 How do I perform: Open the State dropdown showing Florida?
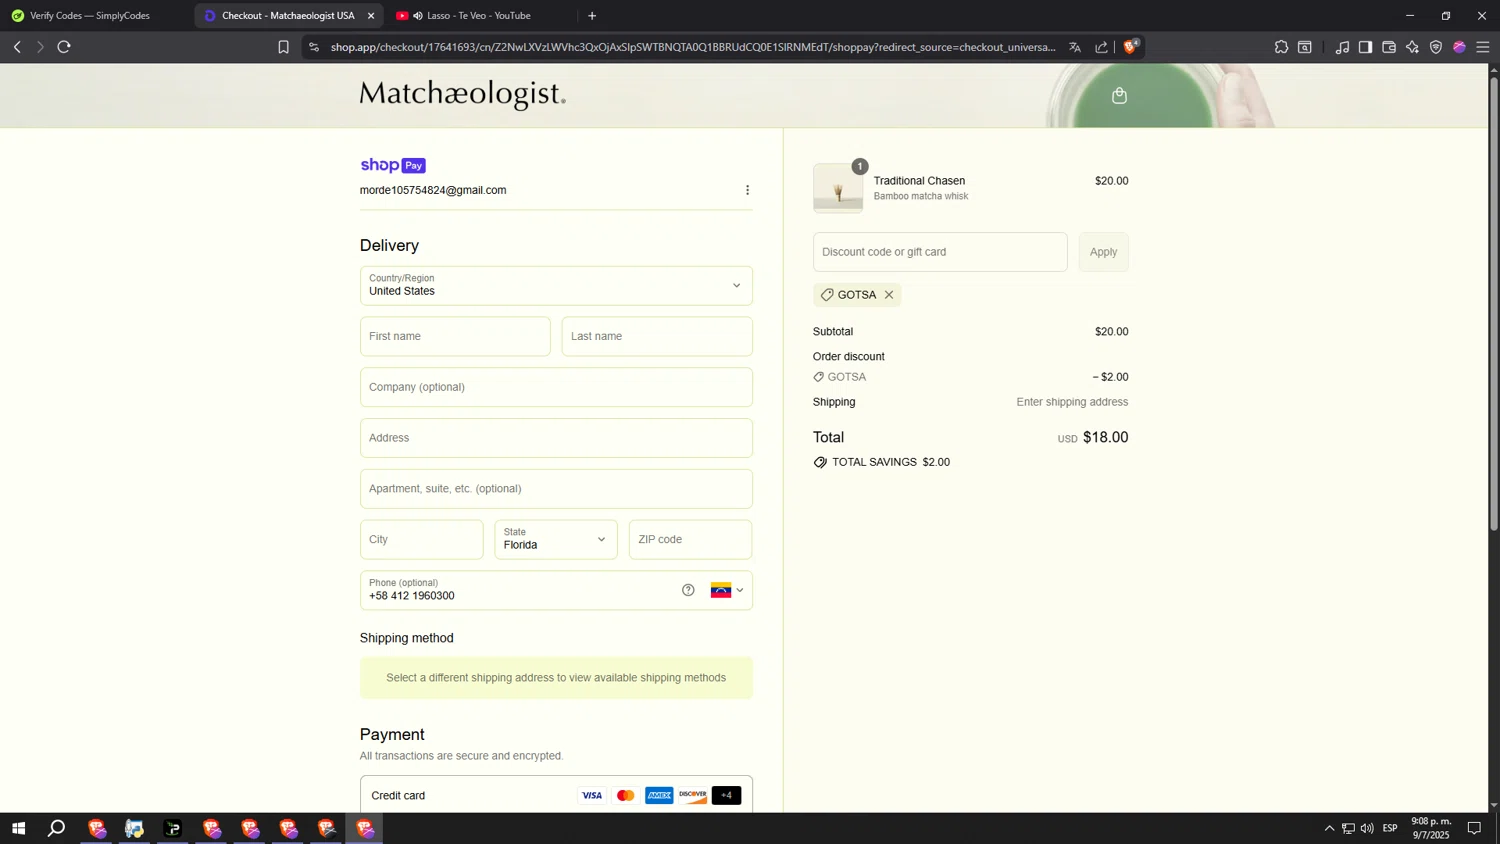coord(556,539)
